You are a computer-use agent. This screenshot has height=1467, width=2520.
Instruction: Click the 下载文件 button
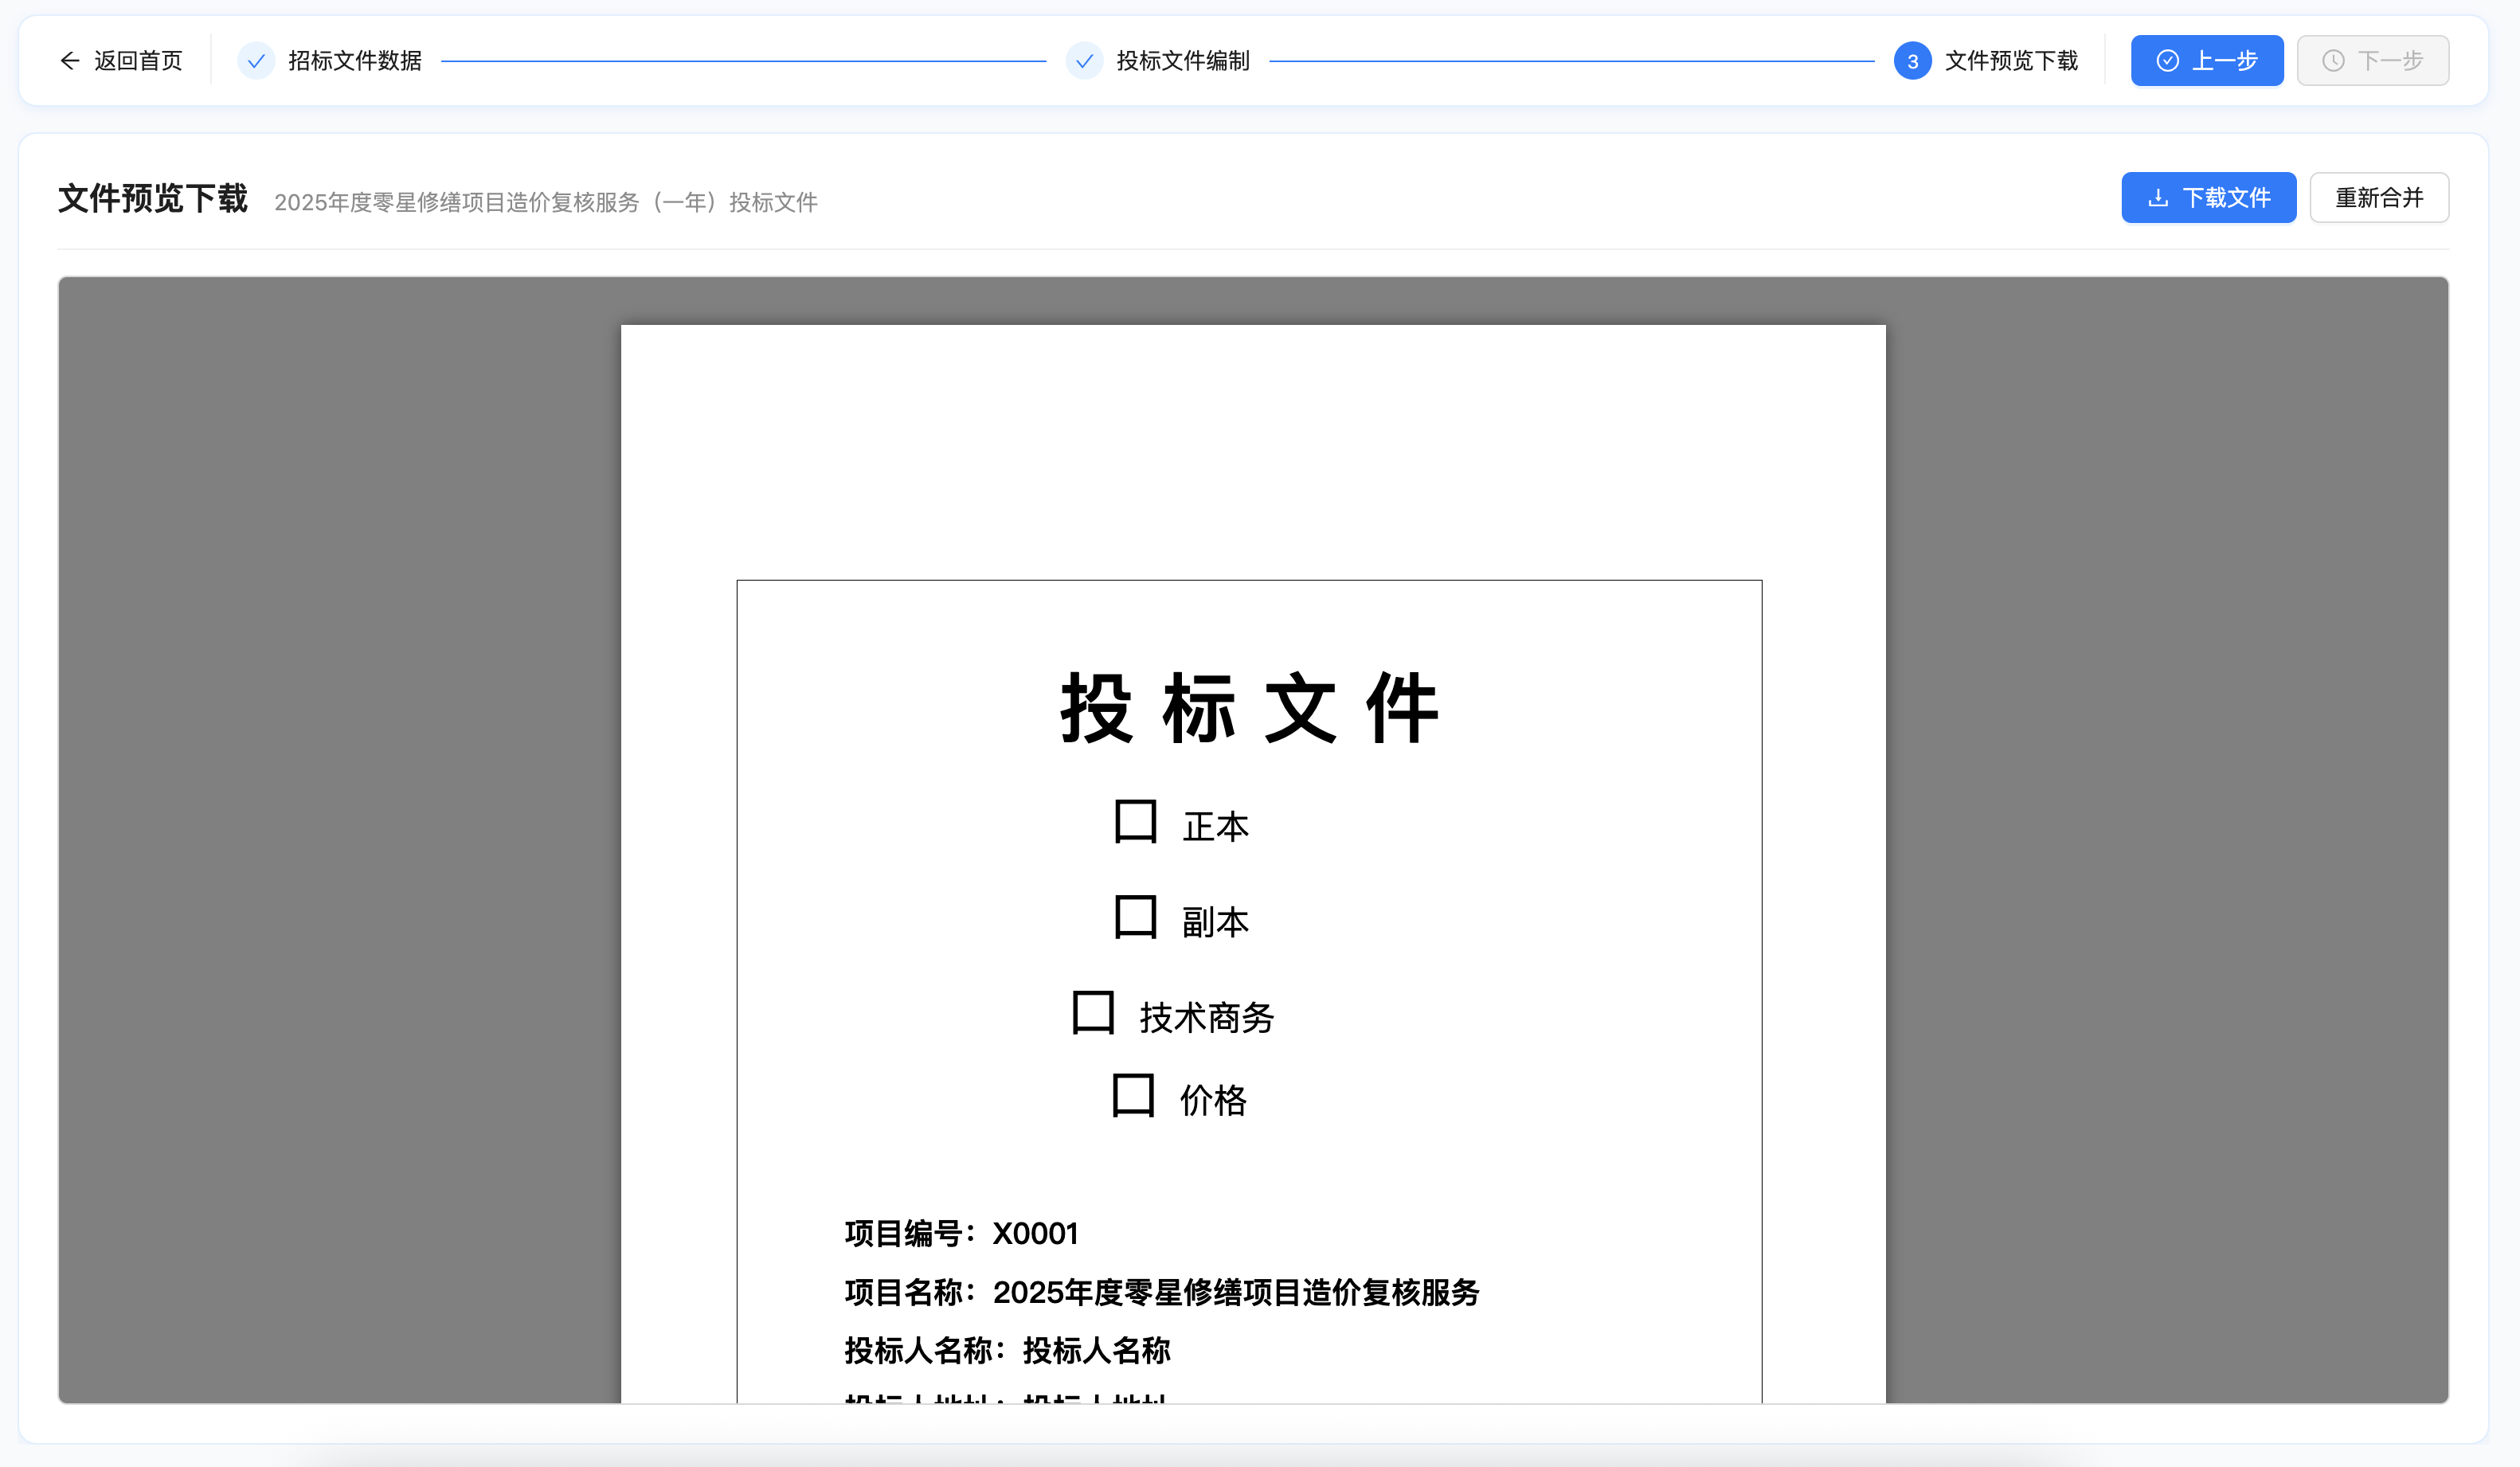[2209, 197]
